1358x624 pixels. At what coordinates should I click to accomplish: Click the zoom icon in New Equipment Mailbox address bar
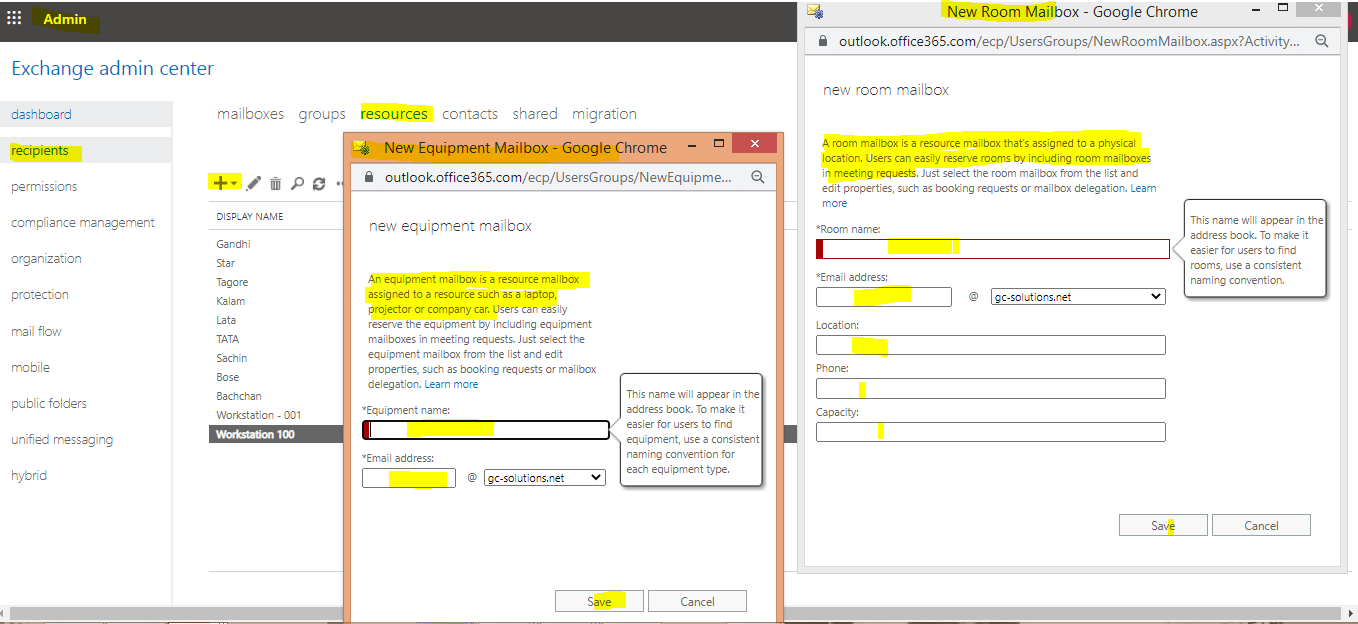click(x=758, y=177)
